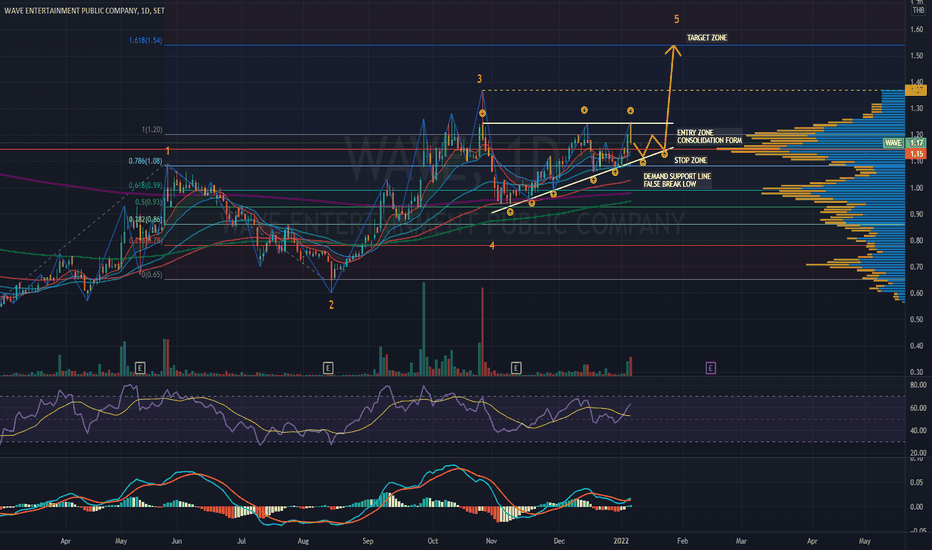932x550 pixels.
Task: Select the orange wave 4 label
Action: point(492,246)
